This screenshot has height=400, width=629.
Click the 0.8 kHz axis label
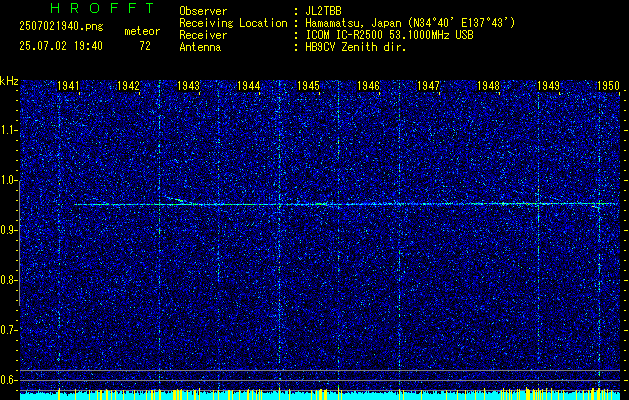click(x=8, y=280)
